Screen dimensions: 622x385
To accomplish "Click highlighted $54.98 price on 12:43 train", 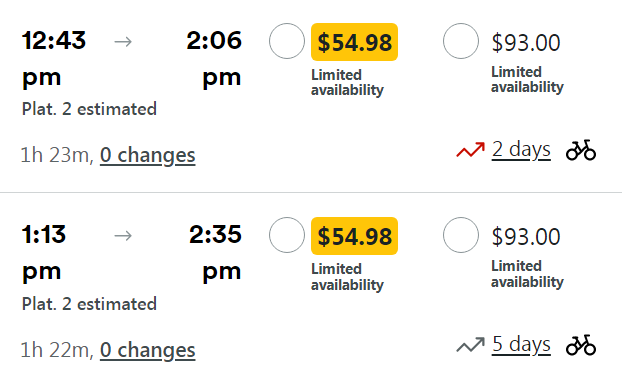I will pos(354,42).
